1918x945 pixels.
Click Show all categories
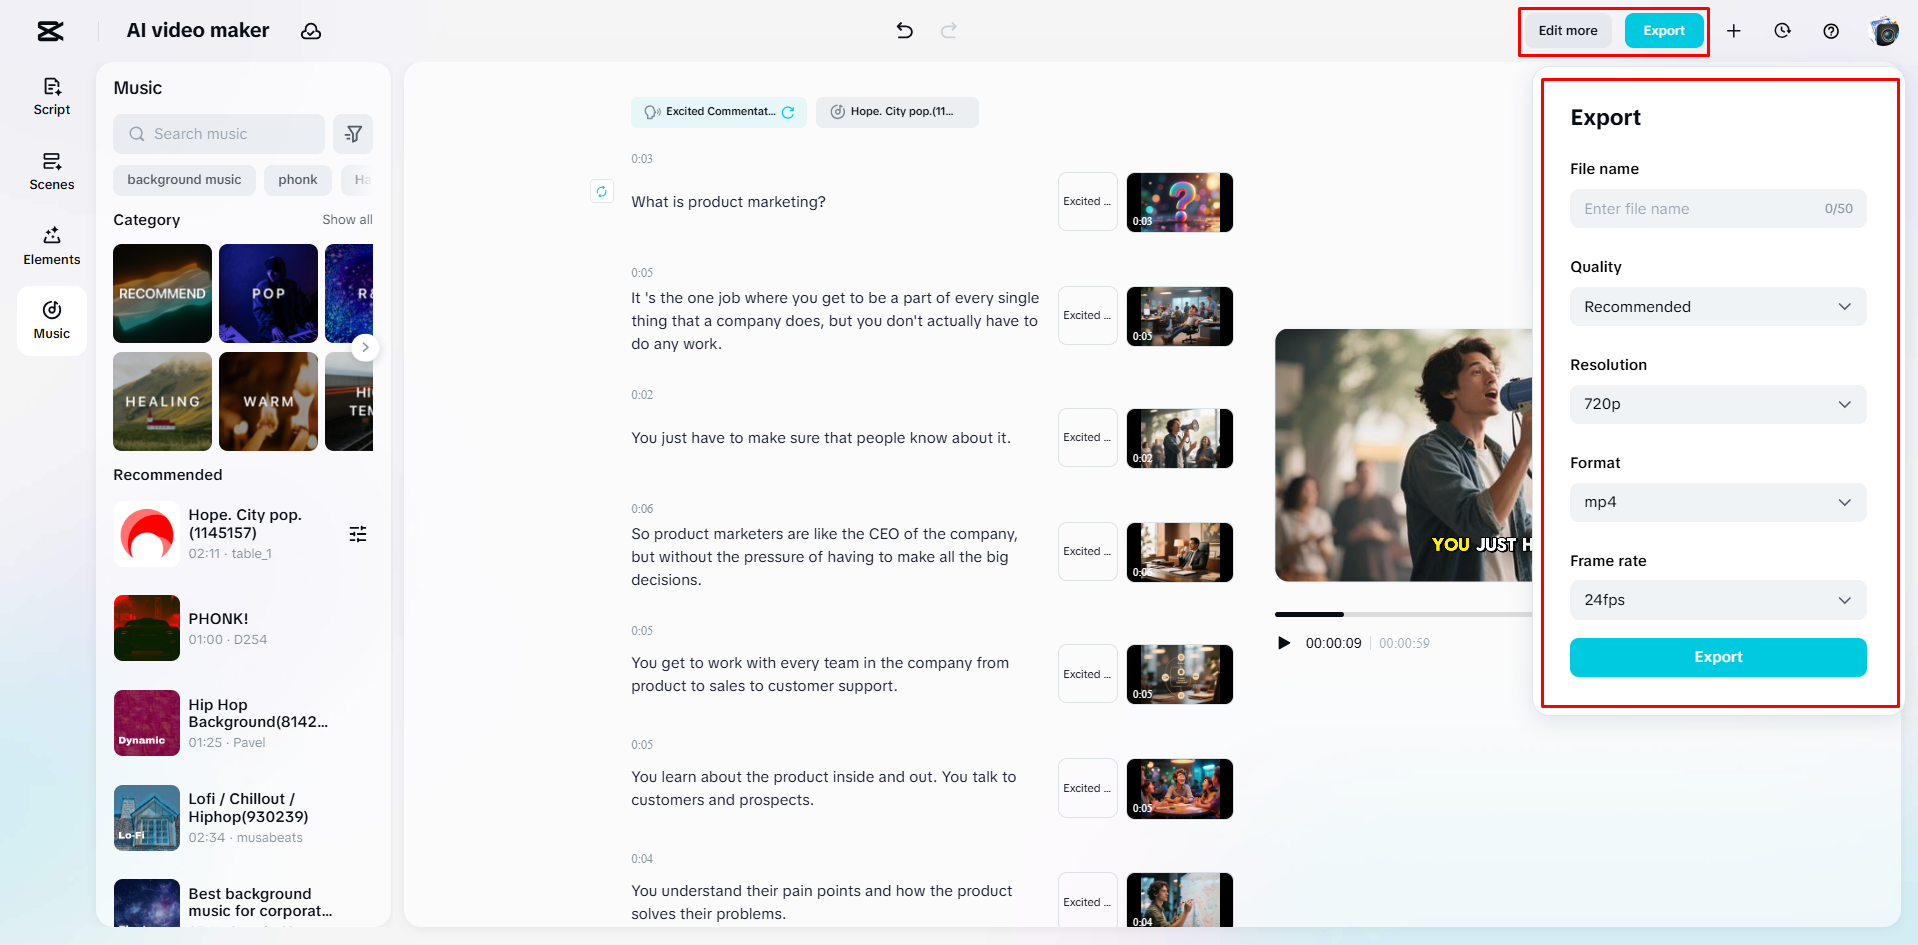coord(347,220)
